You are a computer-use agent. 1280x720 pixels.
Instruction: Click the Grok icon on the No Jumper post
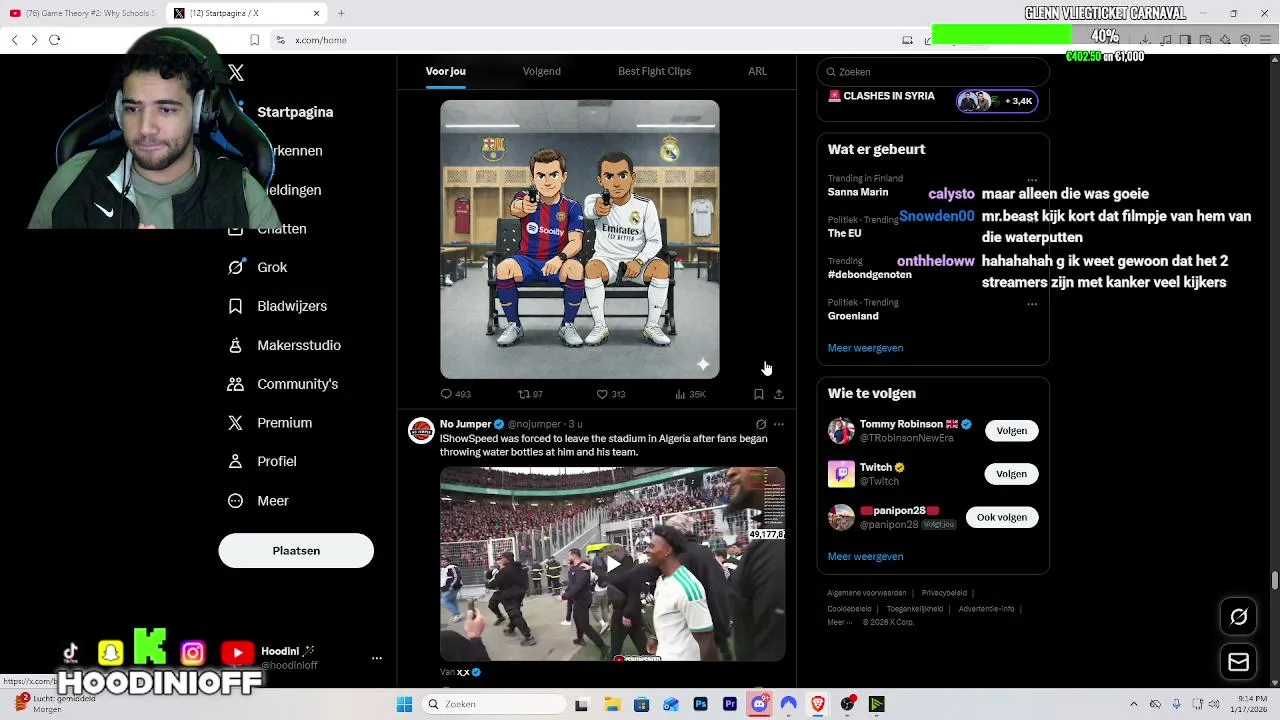(761, 424)
